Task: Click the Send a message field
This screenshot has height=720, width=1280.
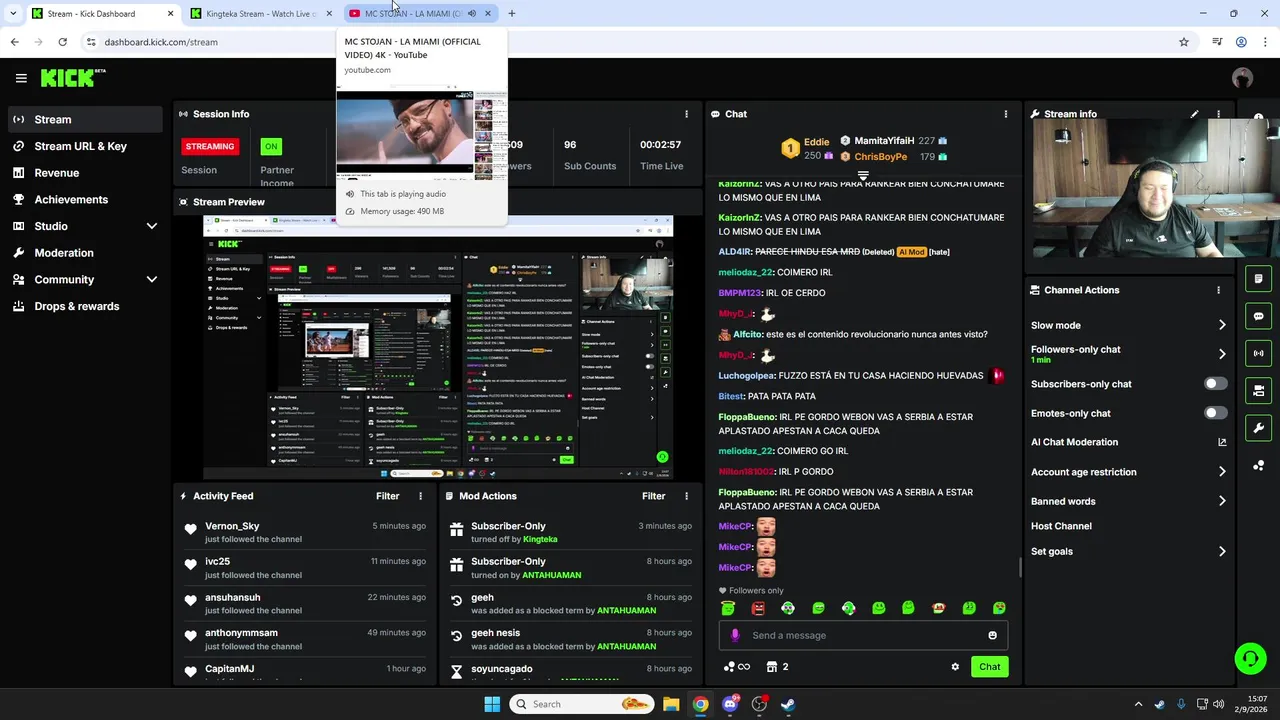Action: click(863, 635)
